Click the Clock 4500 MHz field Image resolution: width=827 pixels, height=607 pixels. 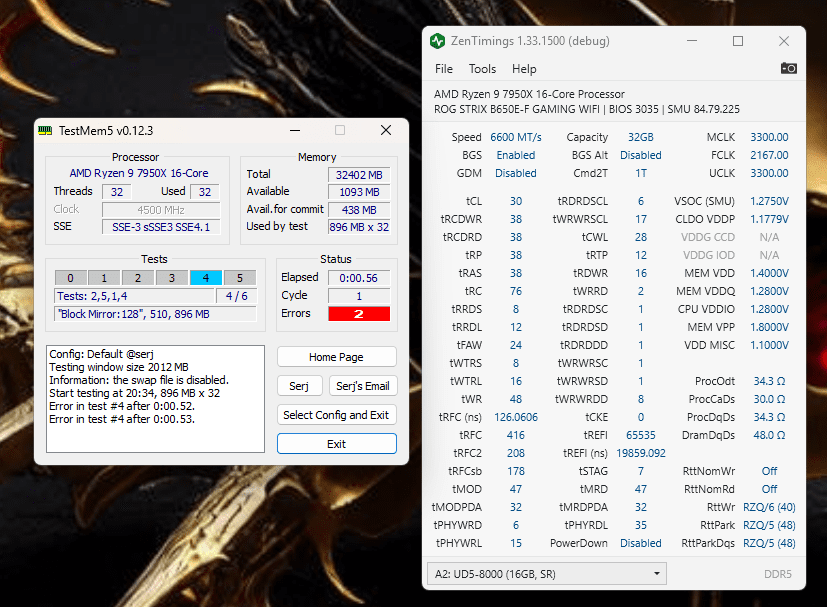[161, 210]
